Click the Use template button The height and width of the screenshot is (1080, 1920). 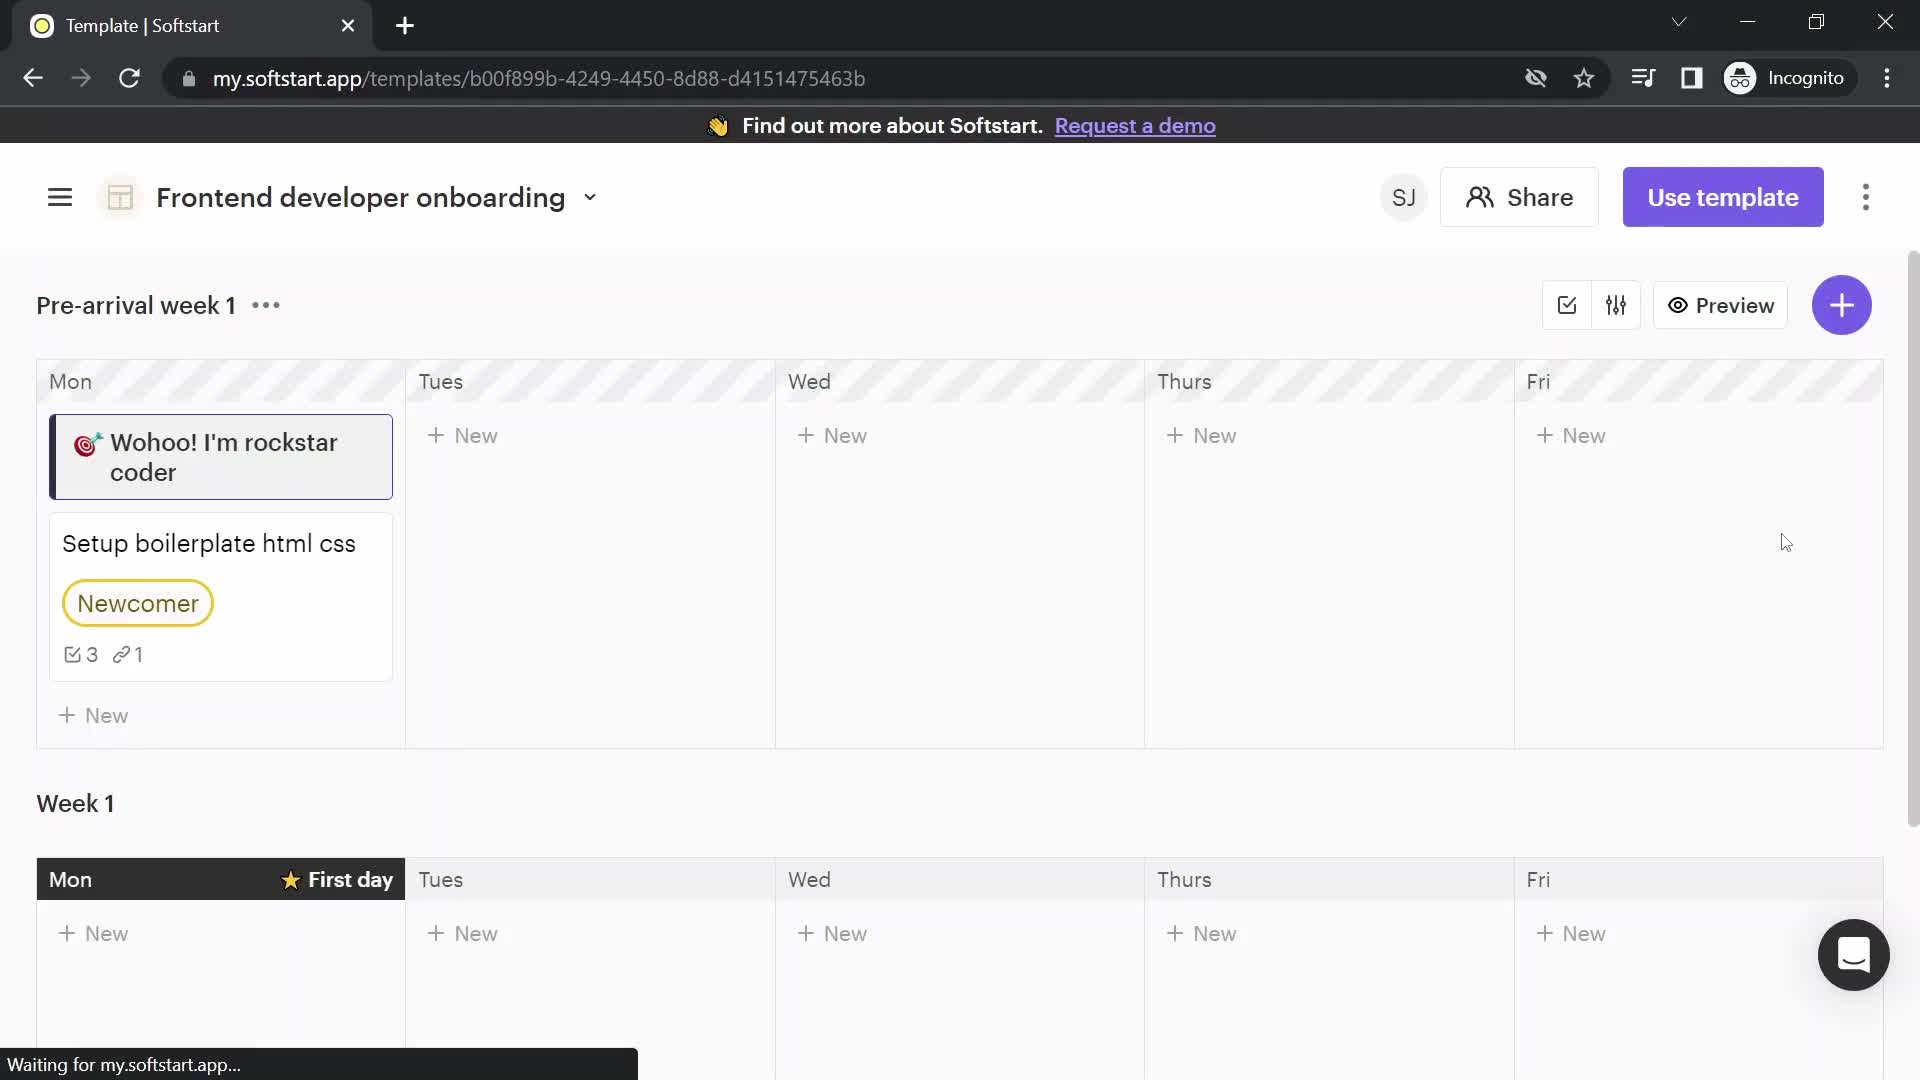tap(1722, 198)
